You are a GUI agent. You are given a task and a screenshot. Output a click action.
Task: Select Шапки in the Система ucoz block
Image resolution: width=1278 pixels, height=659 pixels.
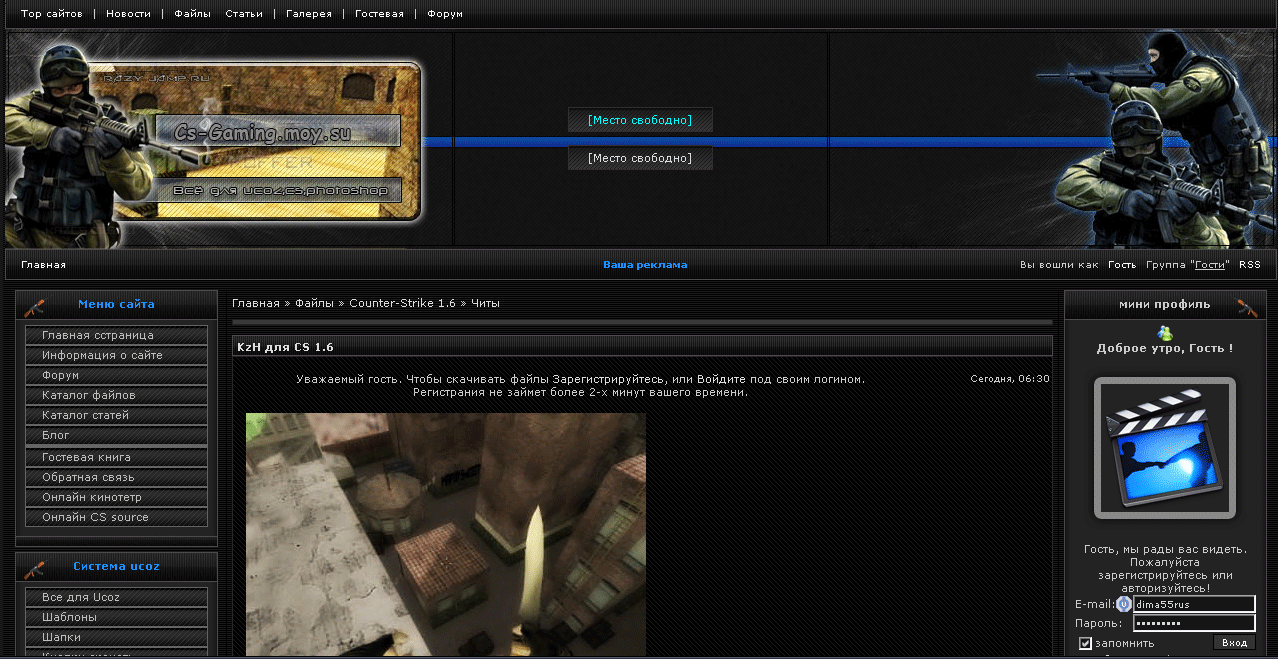pos(117,637)
